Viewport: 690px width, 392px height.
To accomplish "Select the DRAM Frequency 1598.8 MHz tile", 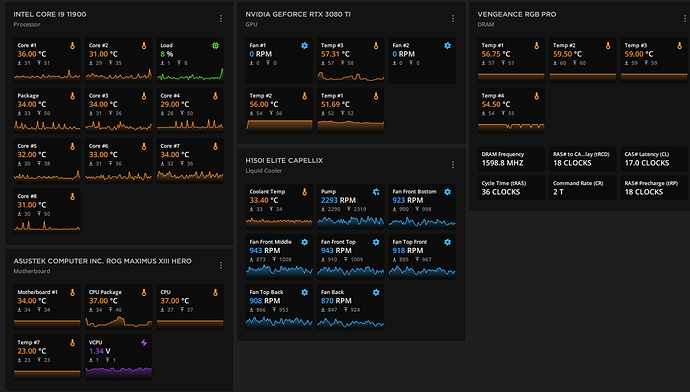I will [x=511, y=158].
